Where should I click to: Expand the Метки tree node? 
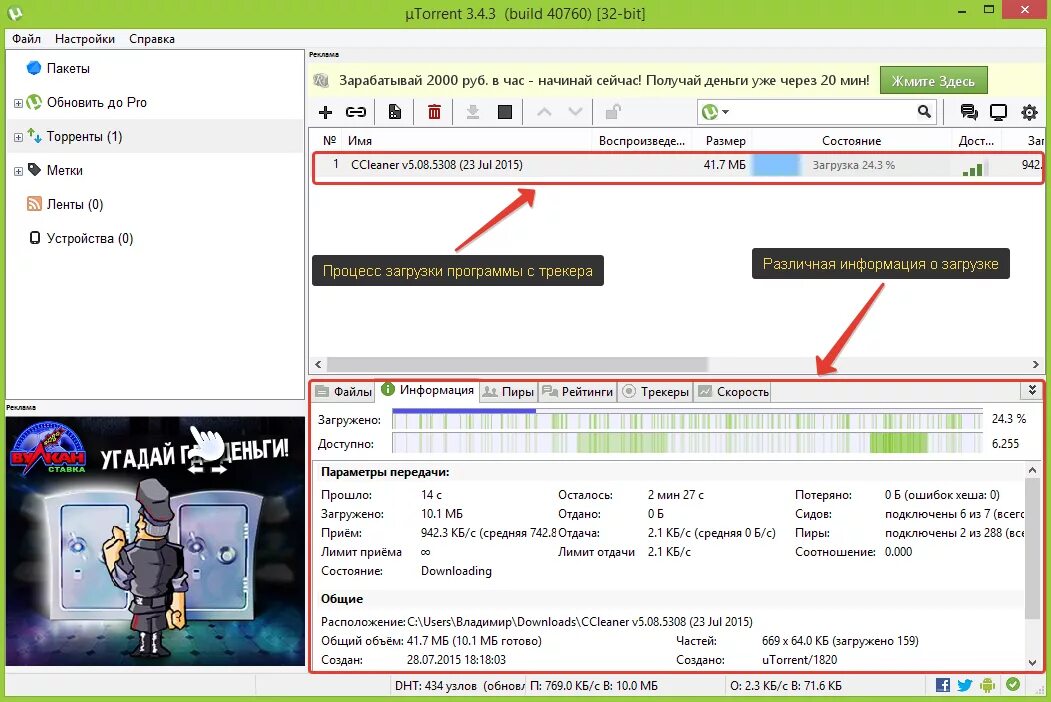[18, 172]
